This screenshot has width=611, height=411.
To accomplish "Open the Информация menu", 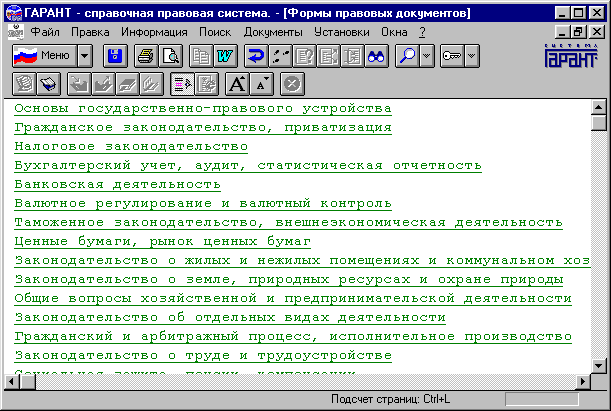I will coord(154,32).
